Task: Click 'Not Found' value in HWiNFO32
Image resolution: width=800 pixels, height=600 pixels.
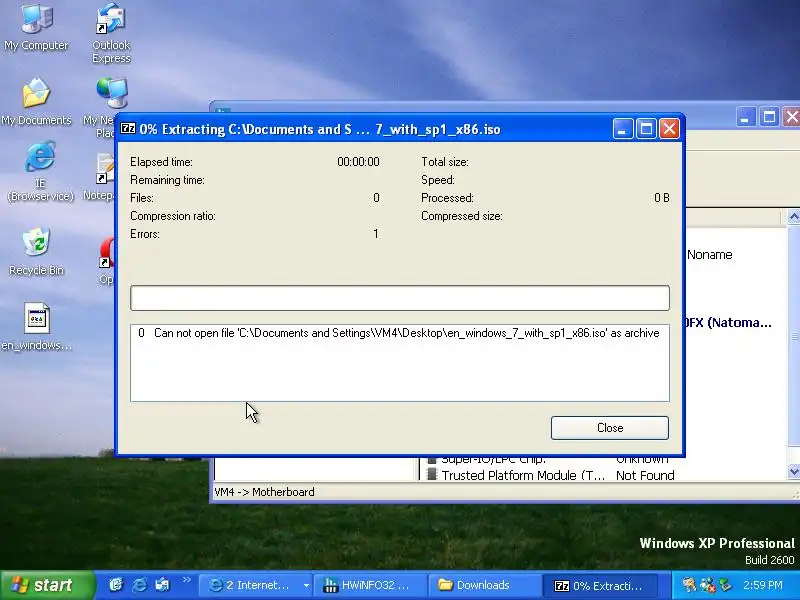Action: click(645, 476)
